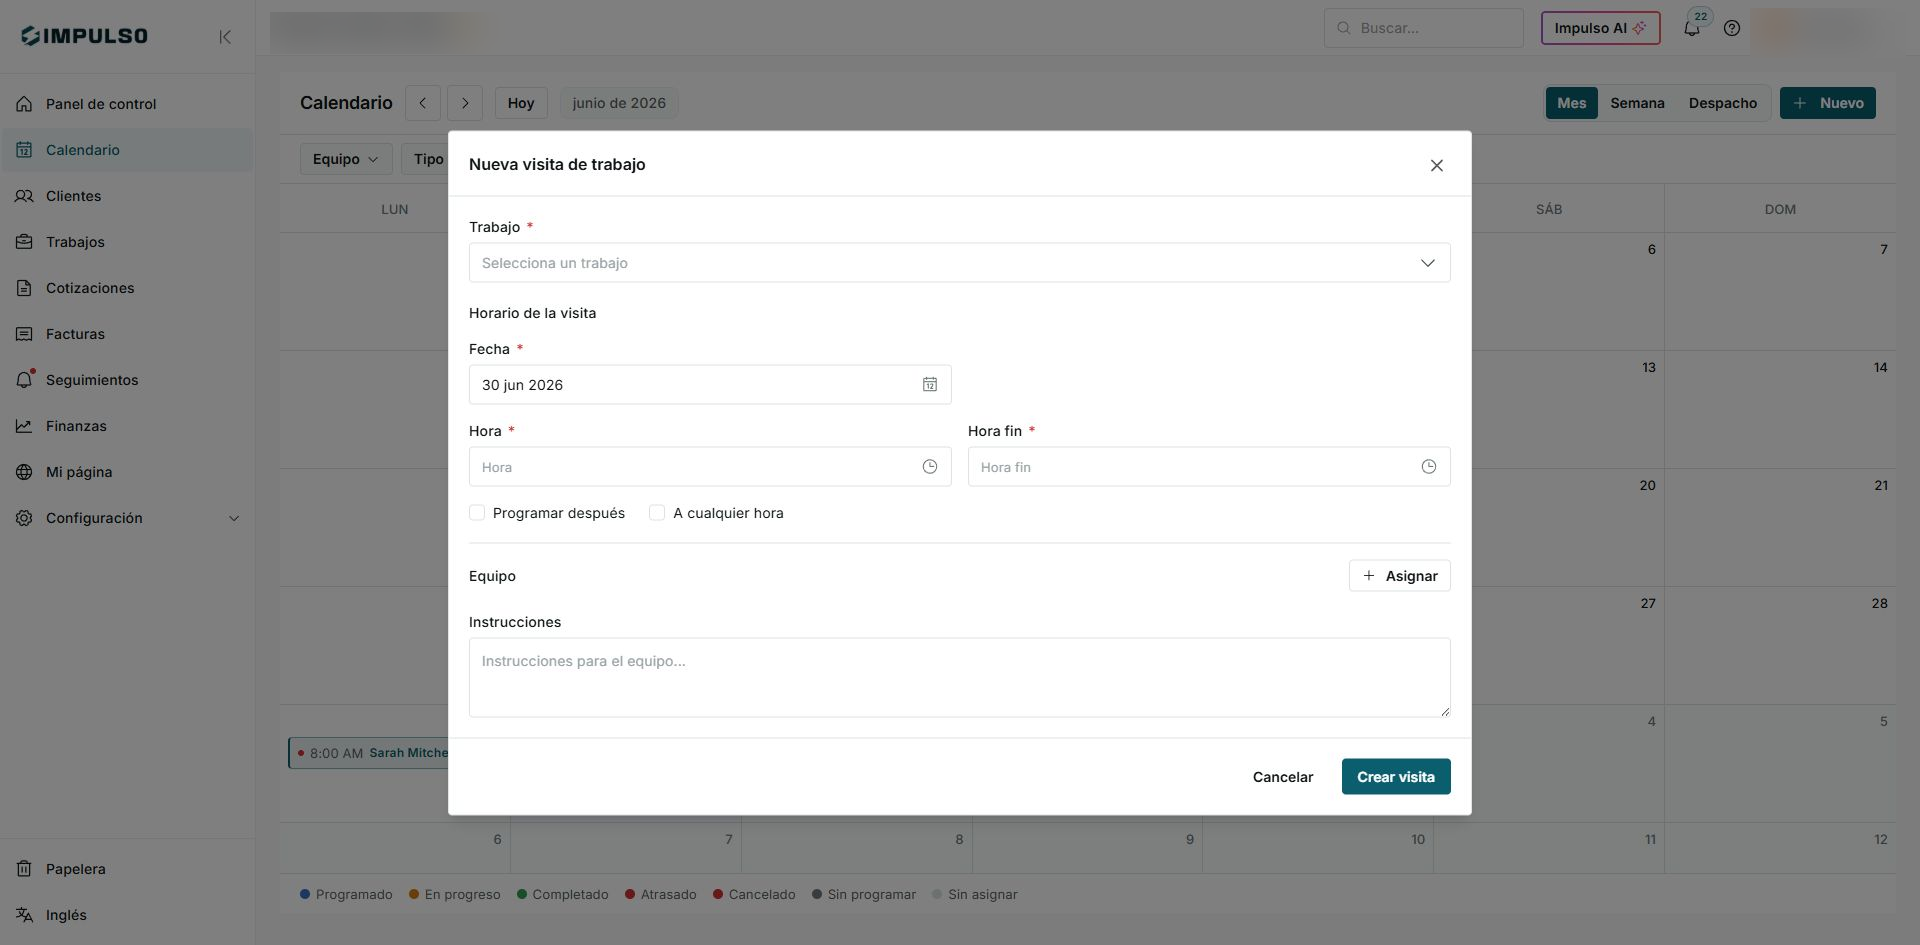Open the Equipo filter dropdown
The image size is (1920, 945).
[x=346, y=159]
